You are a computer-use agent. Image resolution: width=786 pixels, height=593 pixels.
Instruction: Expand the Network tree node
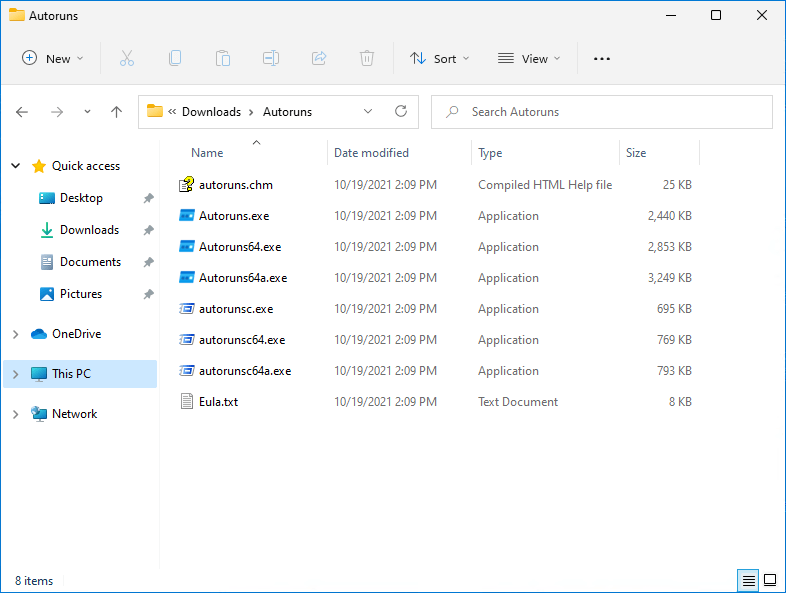tap(16, 414)
